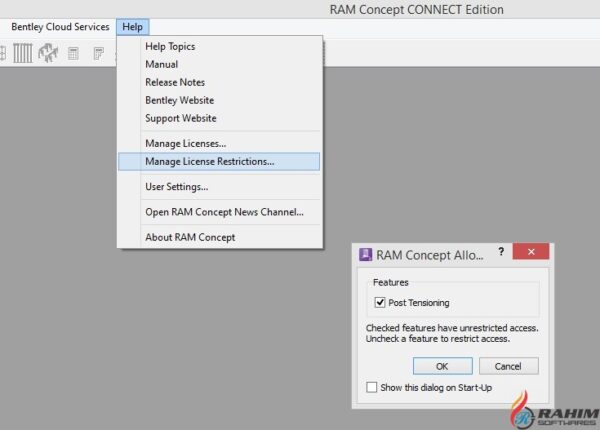
Task: Click the calculator toolbar icon
Action: coord(73,54)
